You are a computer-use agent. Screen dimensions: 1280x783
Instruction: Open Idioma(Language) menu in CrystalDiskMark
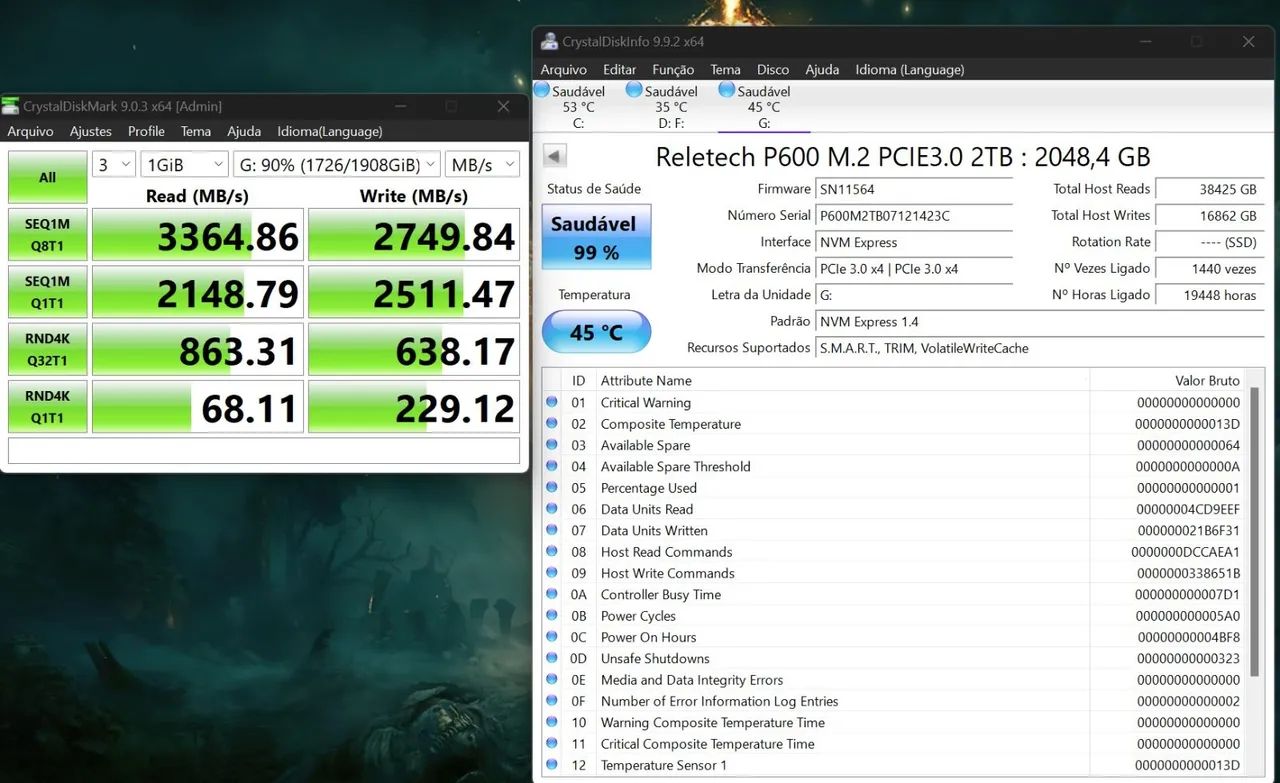tap(330, 131)
